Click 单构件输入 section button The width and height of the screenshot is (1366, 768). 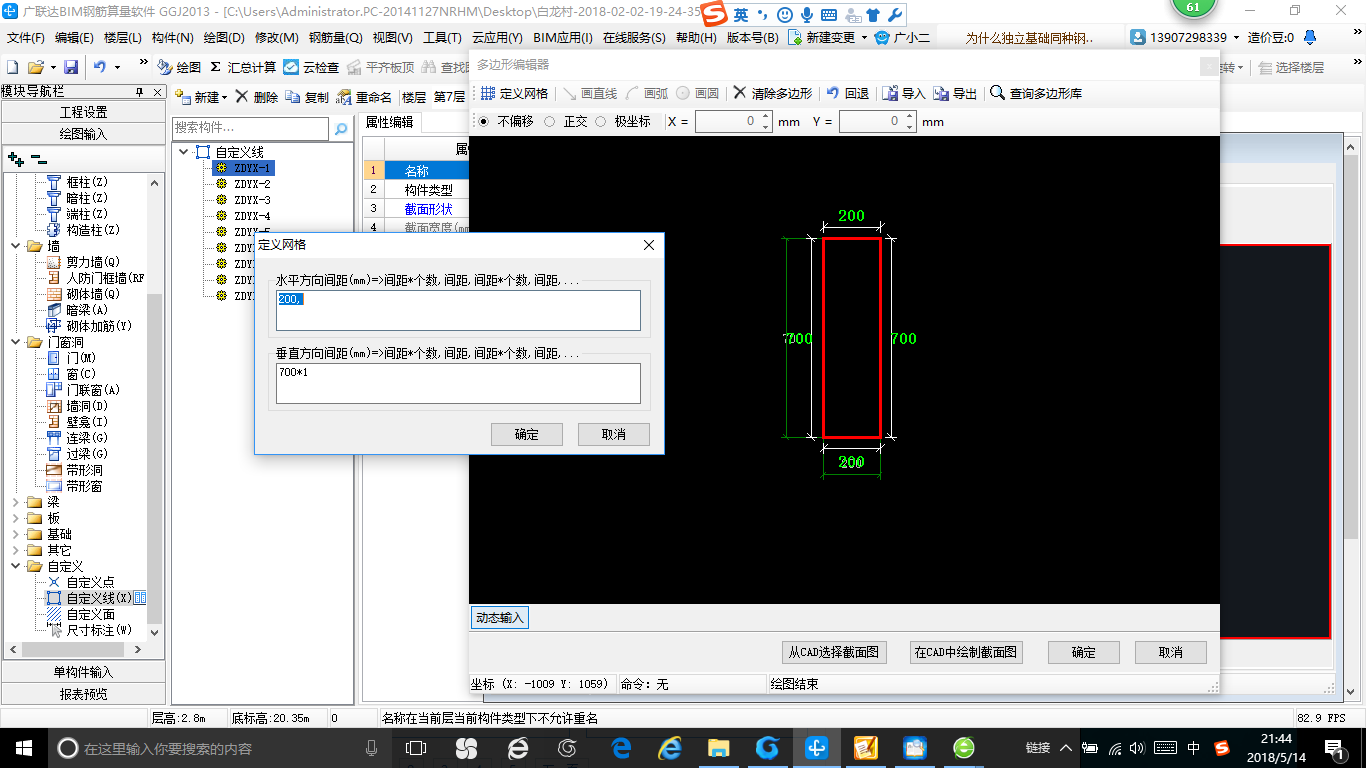coord(84,672)
